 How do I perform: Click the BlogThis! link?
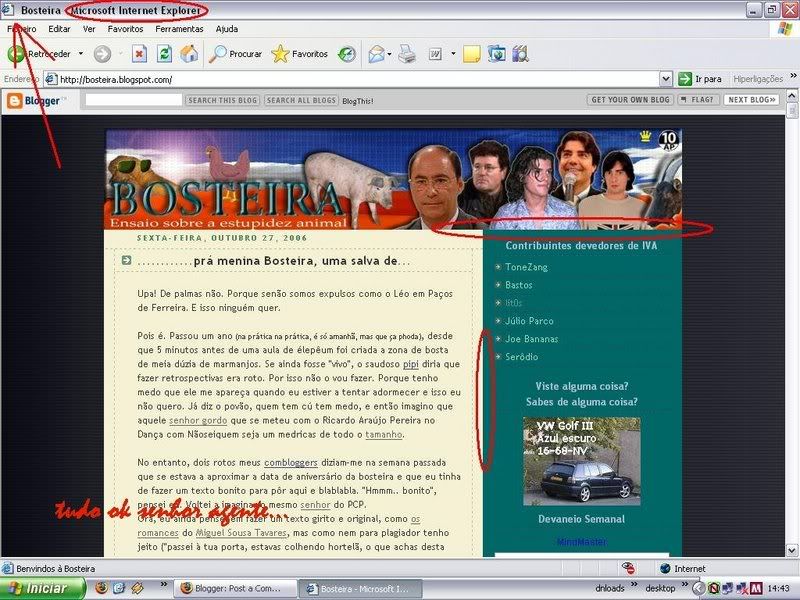[x=358, y=101]
